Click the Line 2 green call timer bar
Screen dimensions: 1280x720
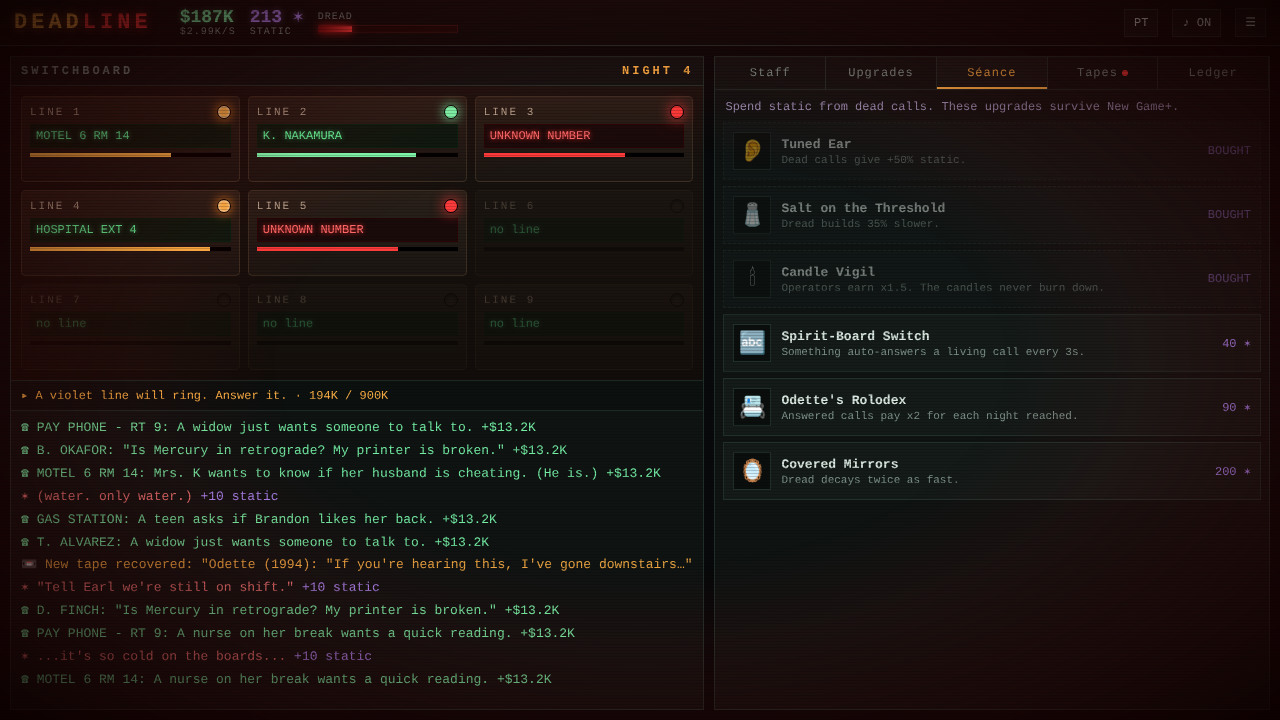coord(357,155)
